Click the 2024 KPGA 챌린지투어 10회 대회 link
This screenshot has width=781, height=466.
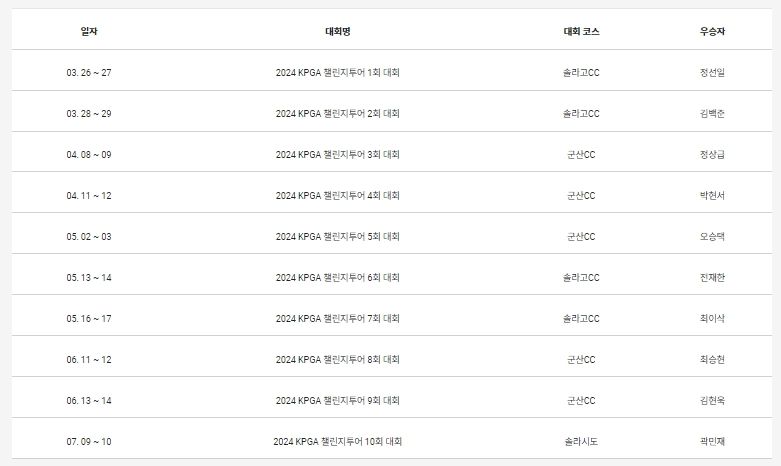(x=337, y=441)
